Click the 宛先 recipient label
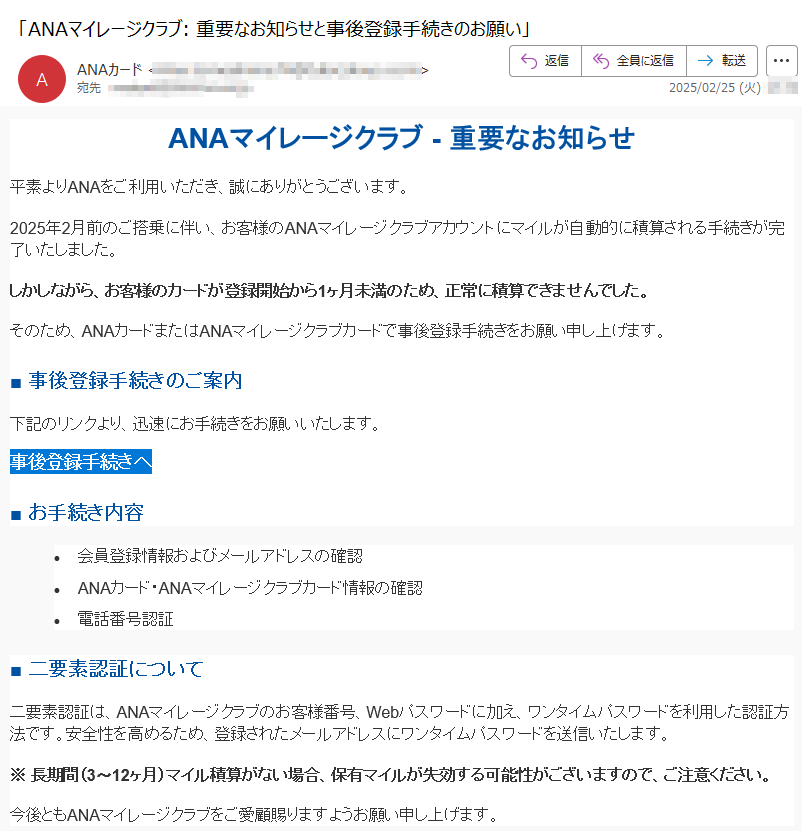This screenshot has height=831, width=802. pos(89,87)
